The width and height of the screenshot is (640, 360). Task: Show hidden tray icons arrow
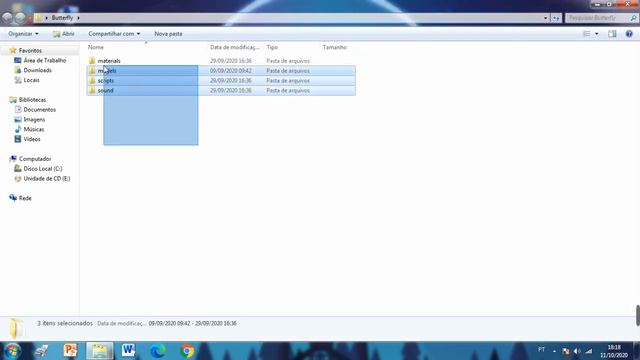pyautogui.click(x=554, y=351)
